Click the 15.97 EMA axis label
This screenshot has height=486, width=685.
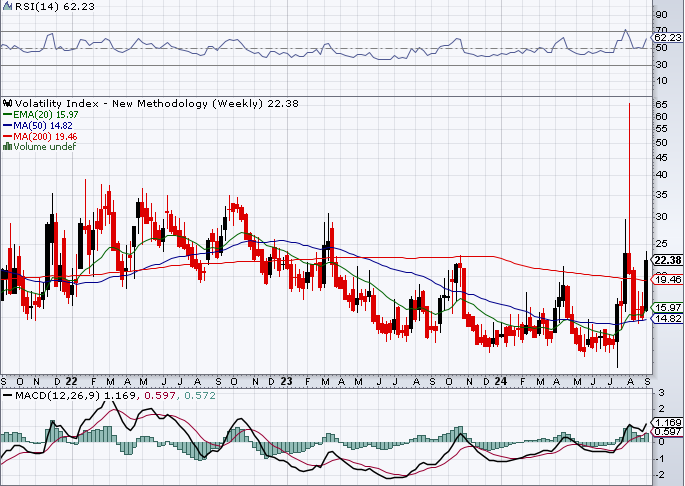pyautogui.click(x=667, y=308)
